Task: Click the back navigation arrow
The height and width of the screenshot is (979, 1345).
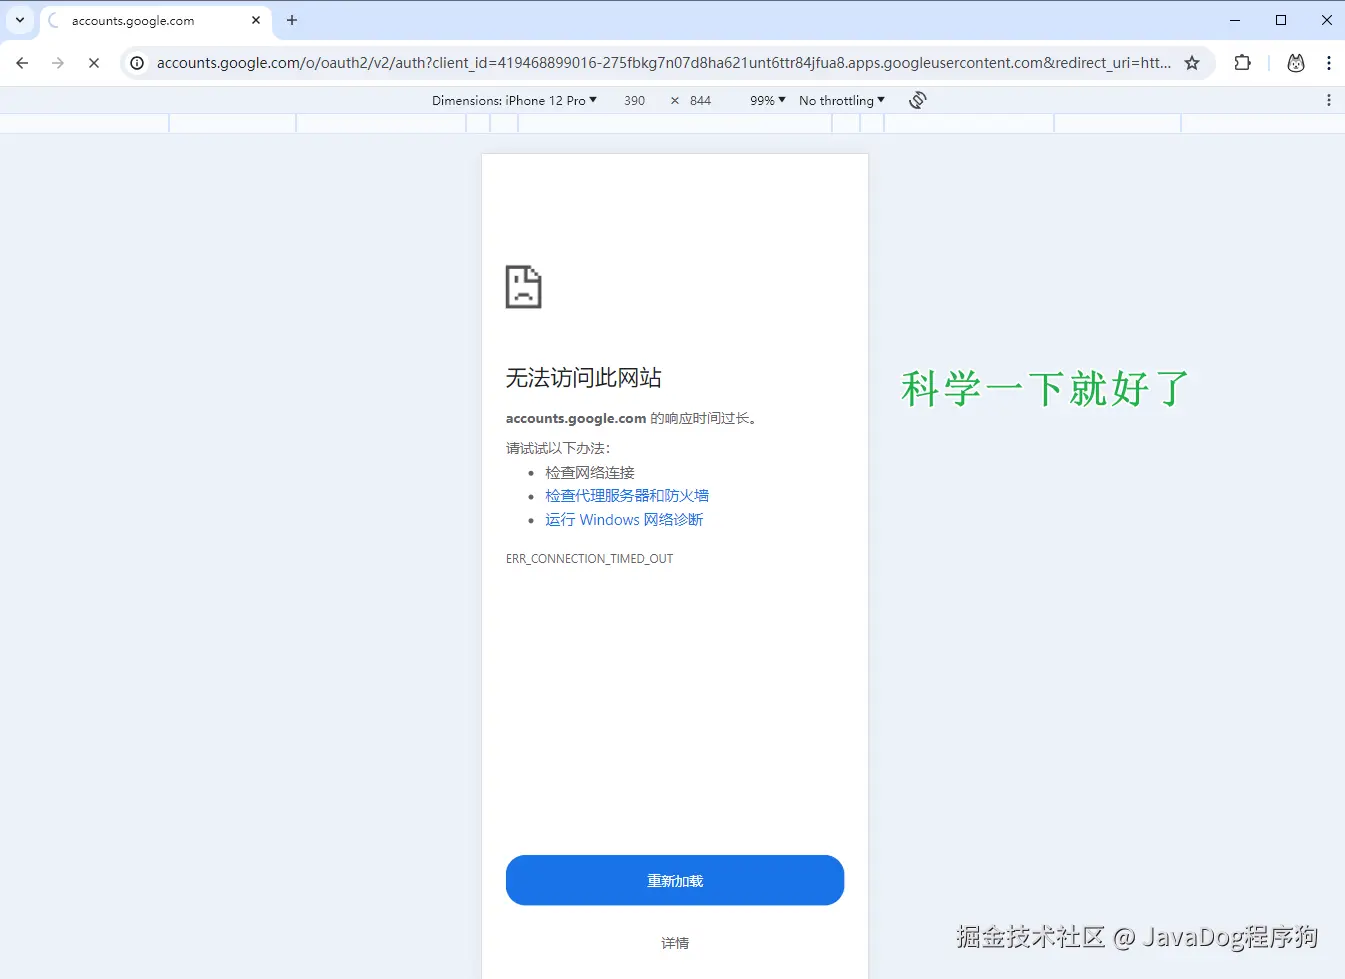Action: (22, 63)
